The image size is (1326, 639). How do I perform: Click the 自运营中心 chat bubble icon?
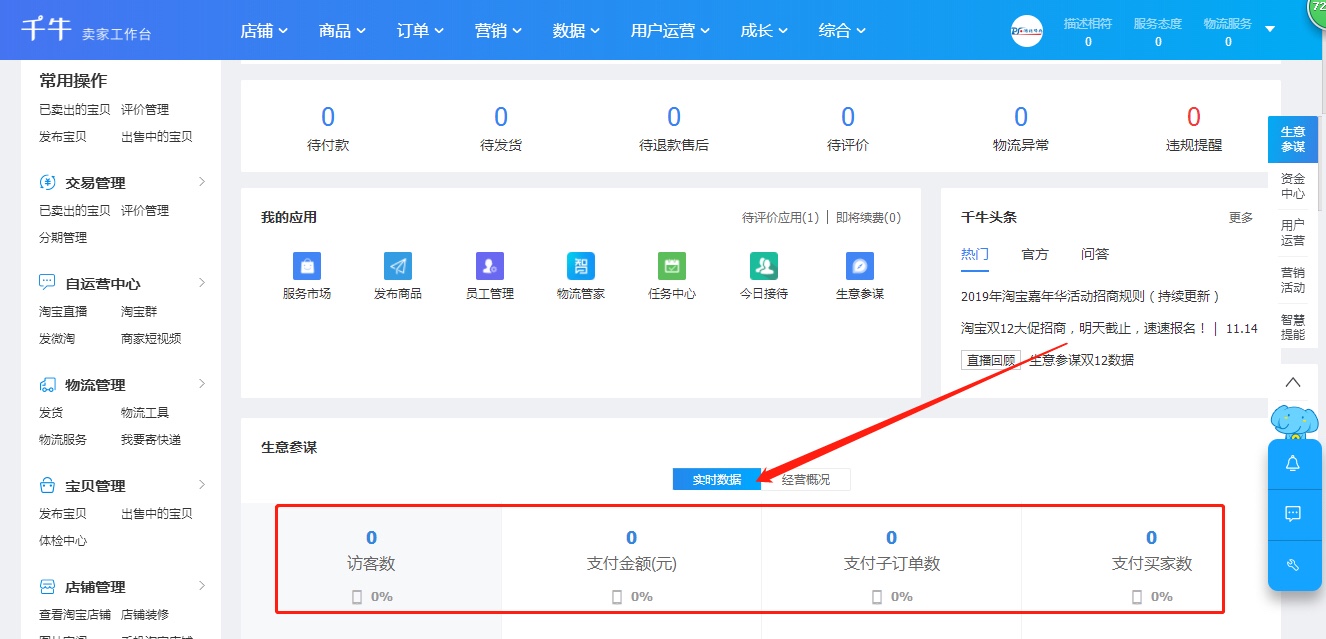47,283
